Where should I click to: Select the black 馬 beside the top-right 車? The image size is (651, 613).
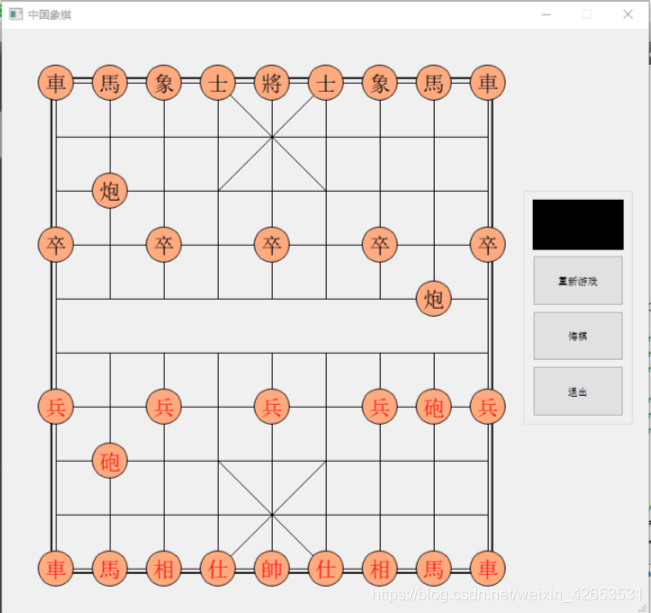coord(434,83)
